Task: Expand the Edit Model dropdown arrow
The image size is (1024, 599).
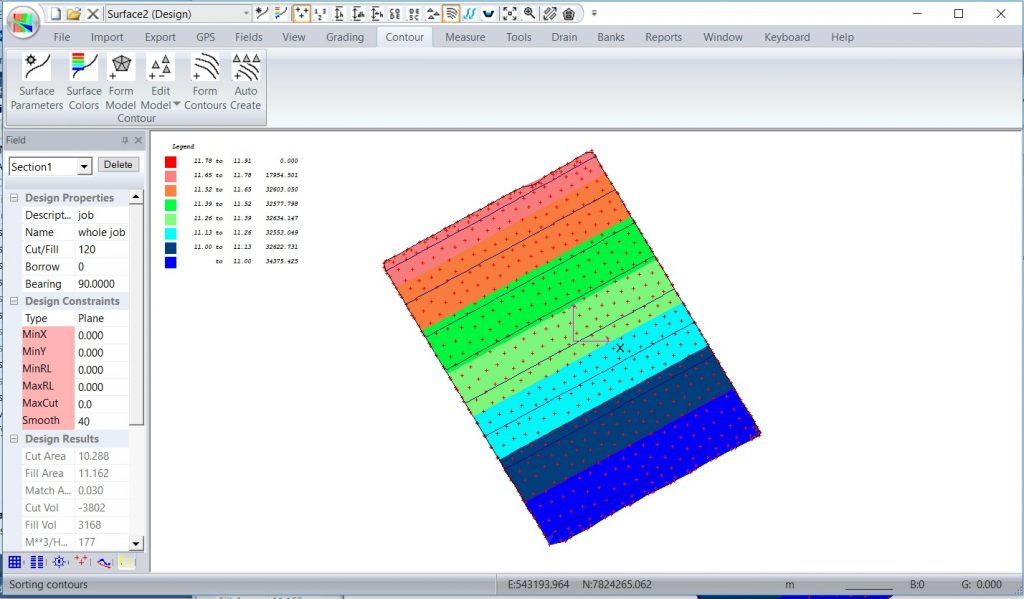Action: pos(177,104)
